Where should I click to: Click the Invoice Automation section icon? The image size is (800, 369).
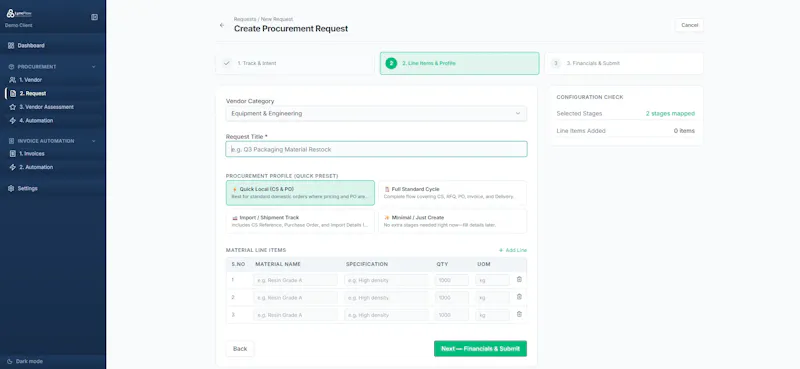[x=11, y=141]
